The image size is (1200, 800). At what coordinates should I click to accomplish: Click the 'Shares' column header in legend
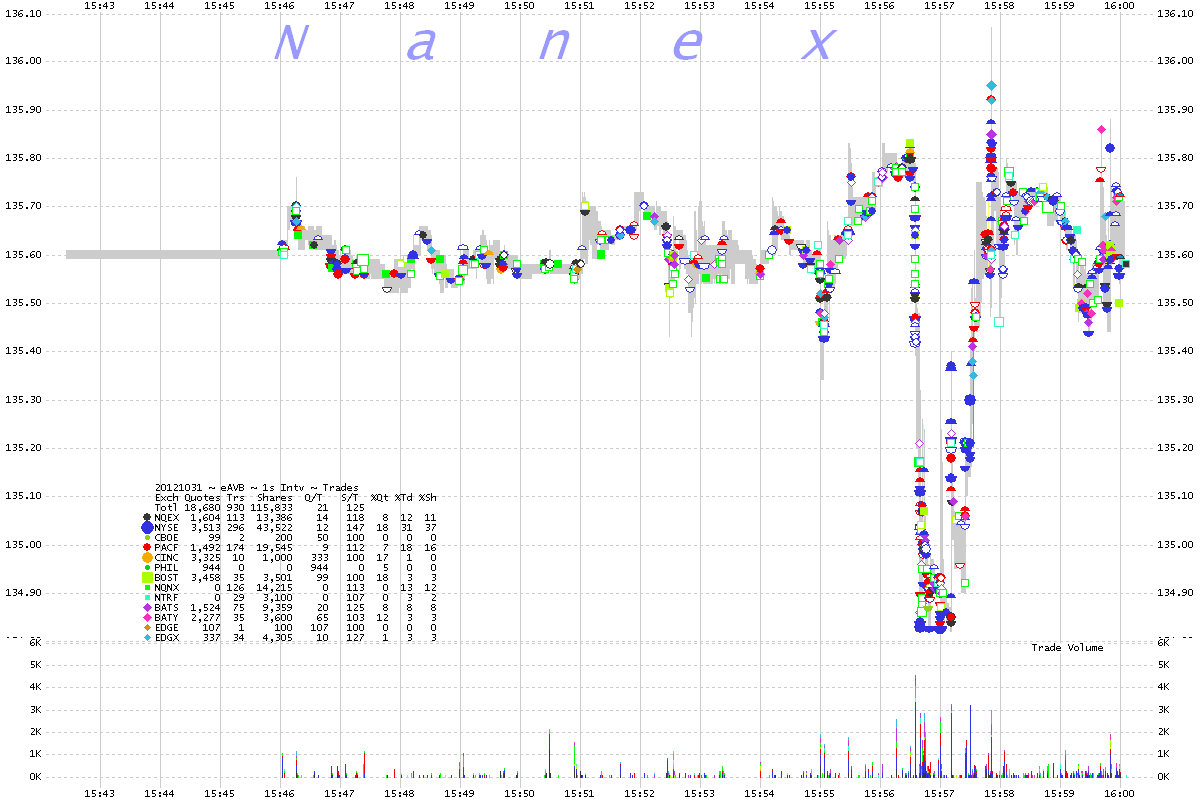point(273,498)
